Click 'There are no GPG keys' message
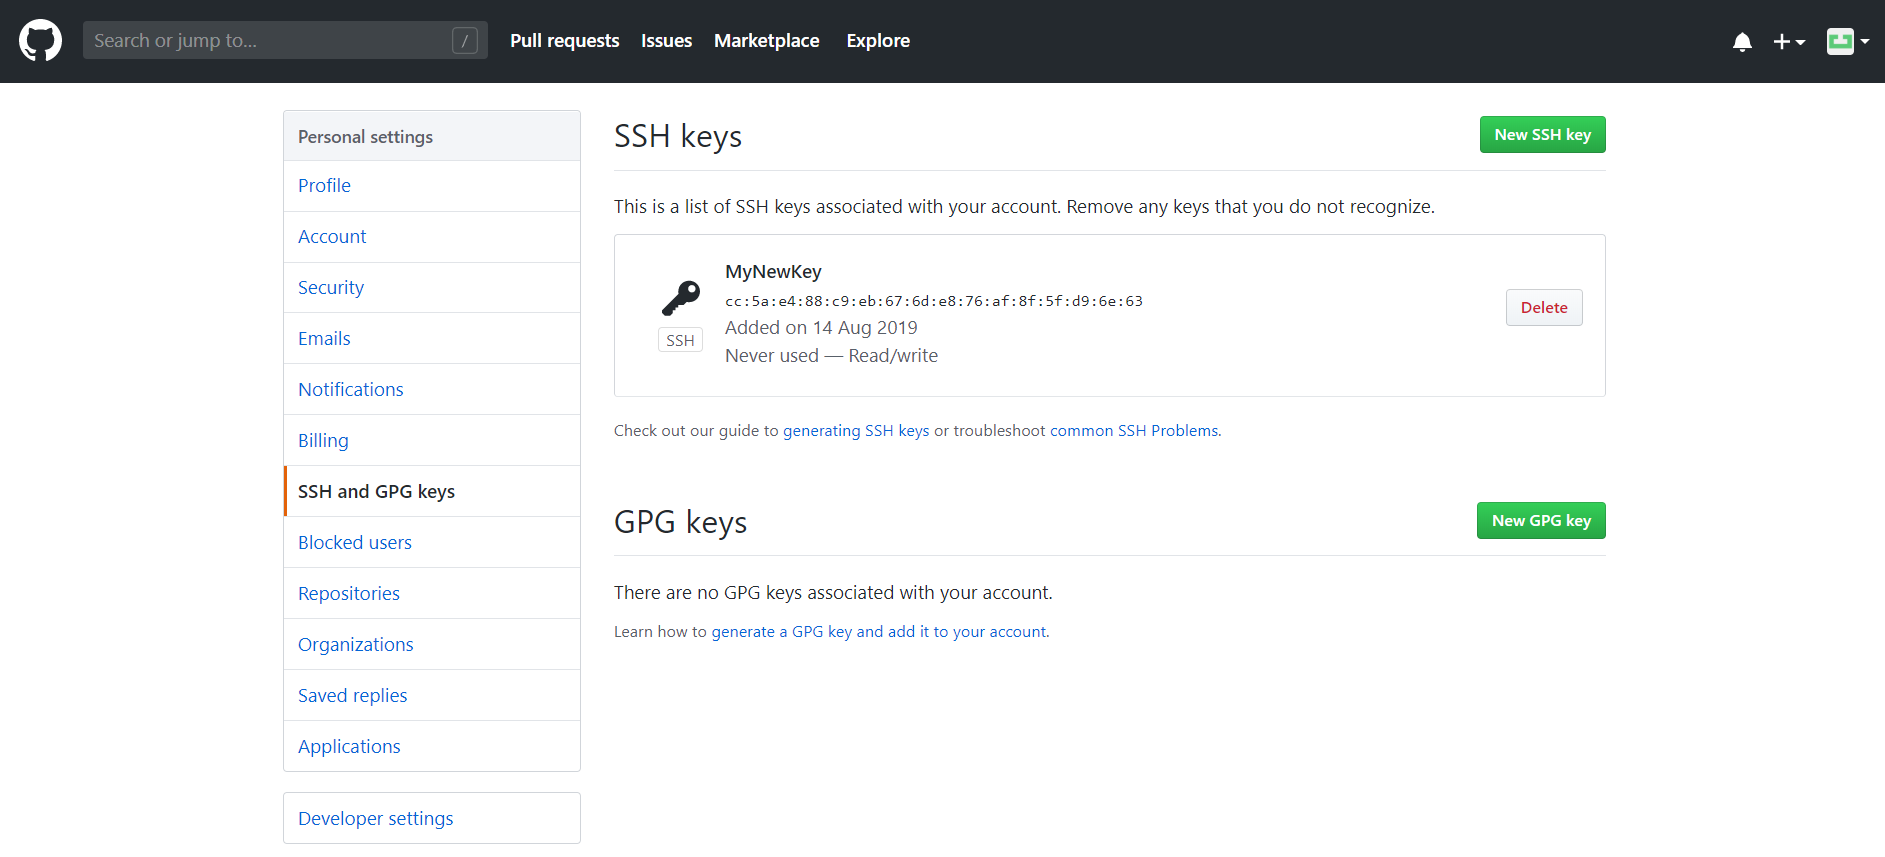Viewport: 1885px width, 857px height. coord(833,593)
